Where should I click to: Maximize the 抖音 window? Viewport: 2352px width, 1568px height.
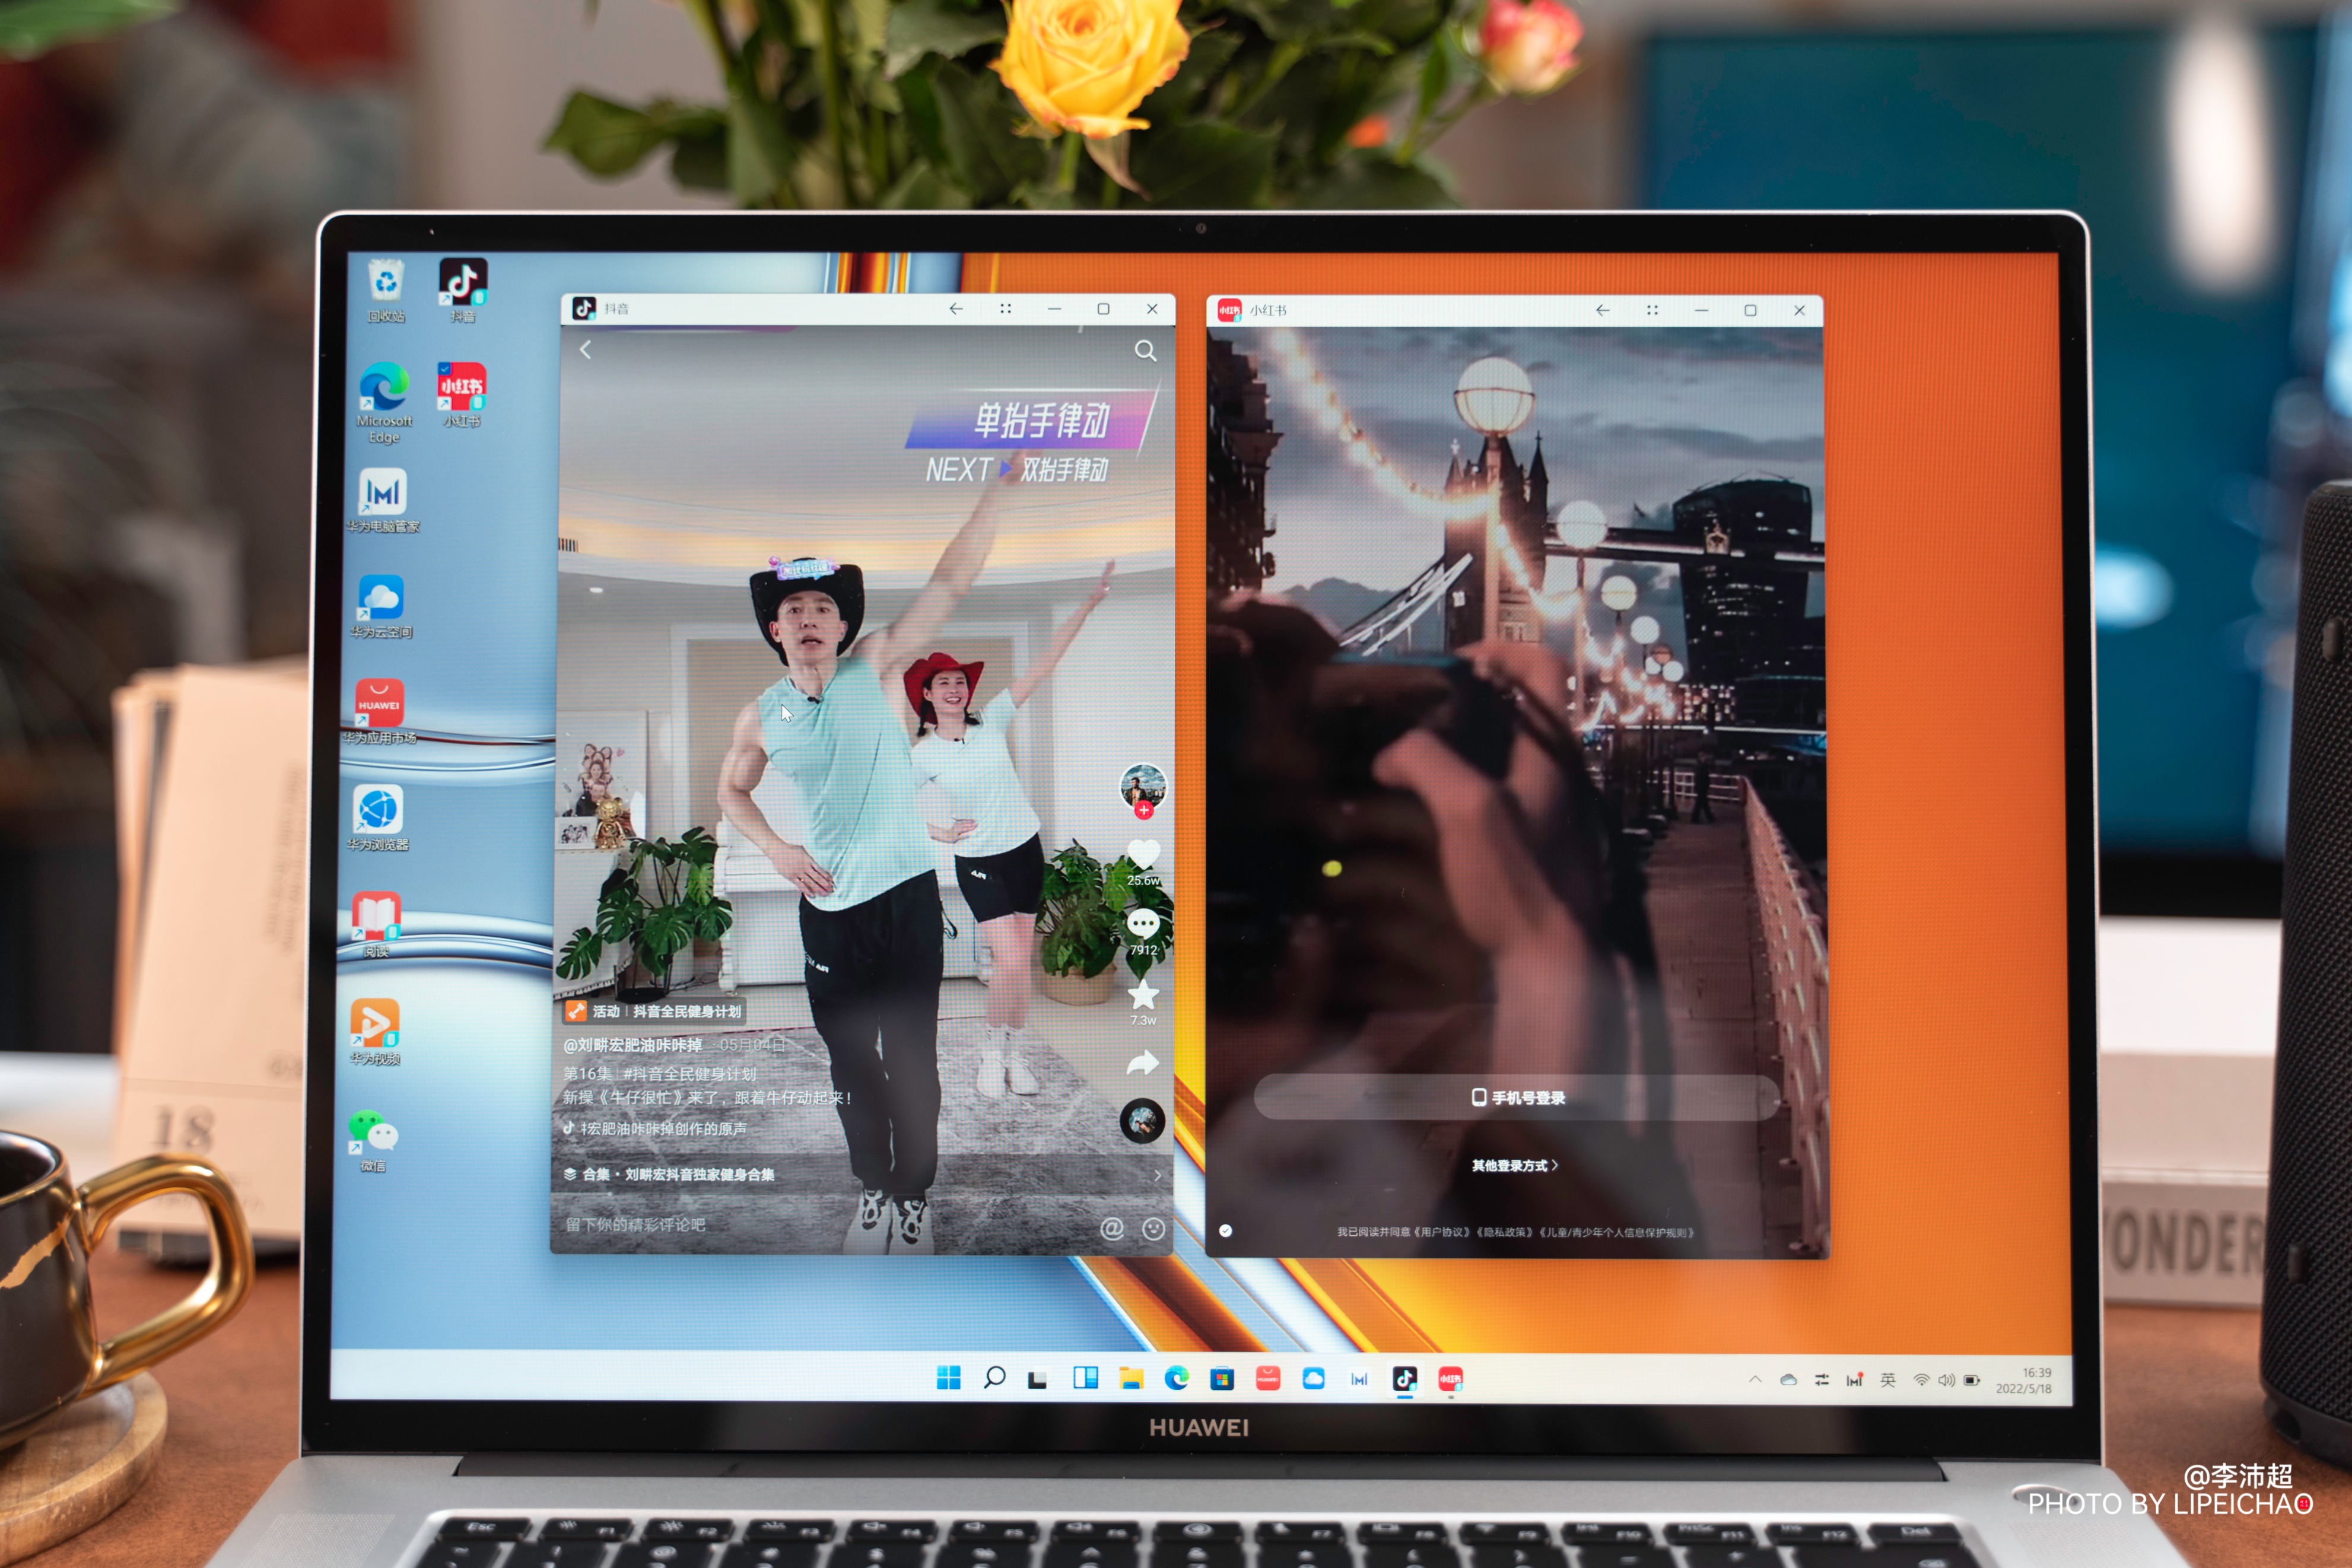pyautogui.click(x=1103, y=309)
